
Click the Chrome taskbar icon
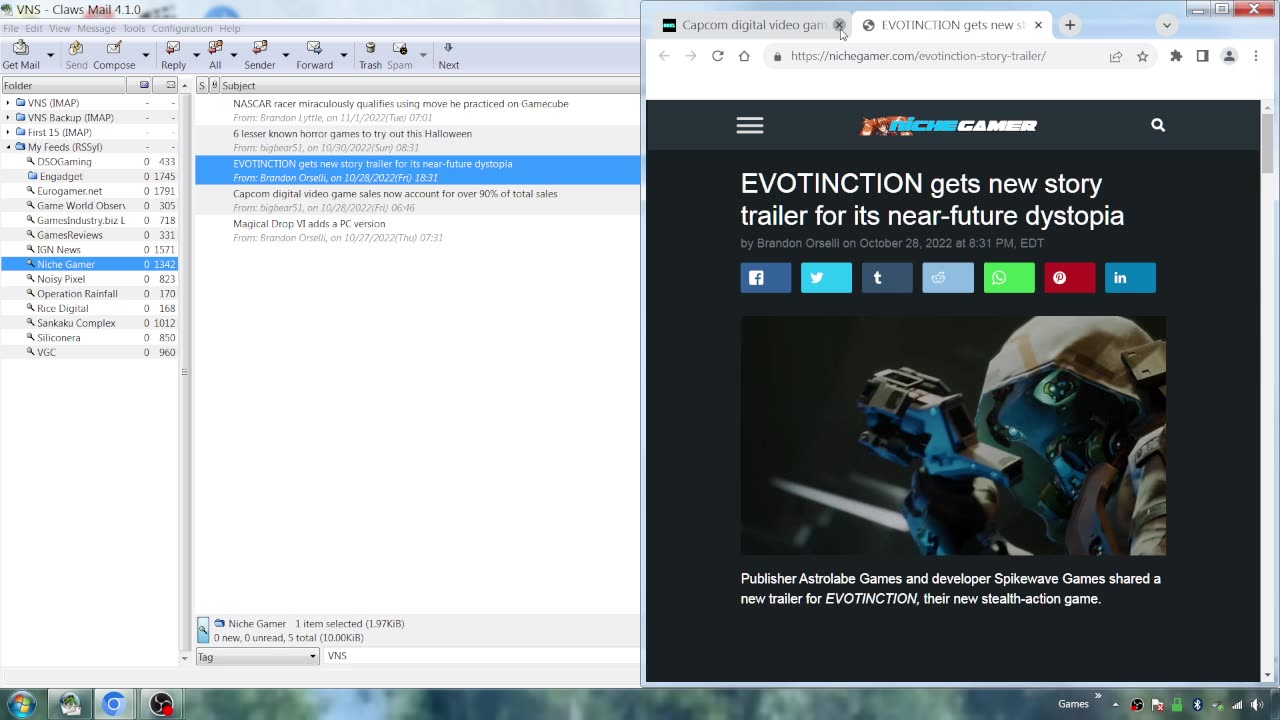click(x=114, y=704)
